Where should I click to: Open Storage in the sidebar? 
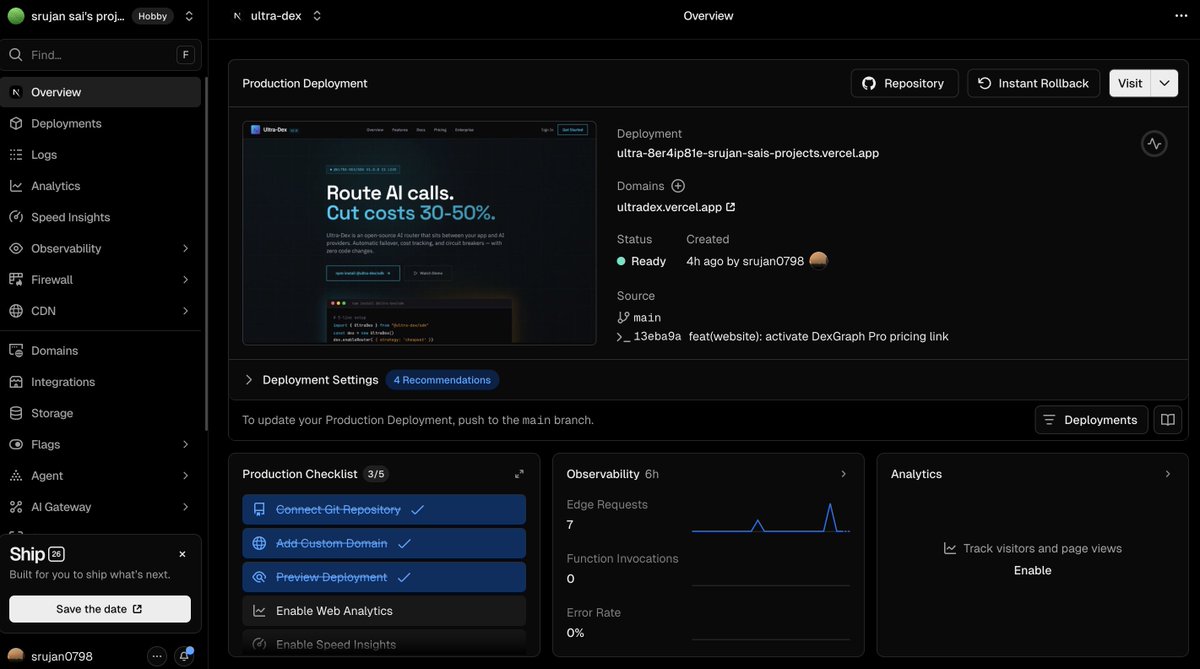(x=101, y=413)
